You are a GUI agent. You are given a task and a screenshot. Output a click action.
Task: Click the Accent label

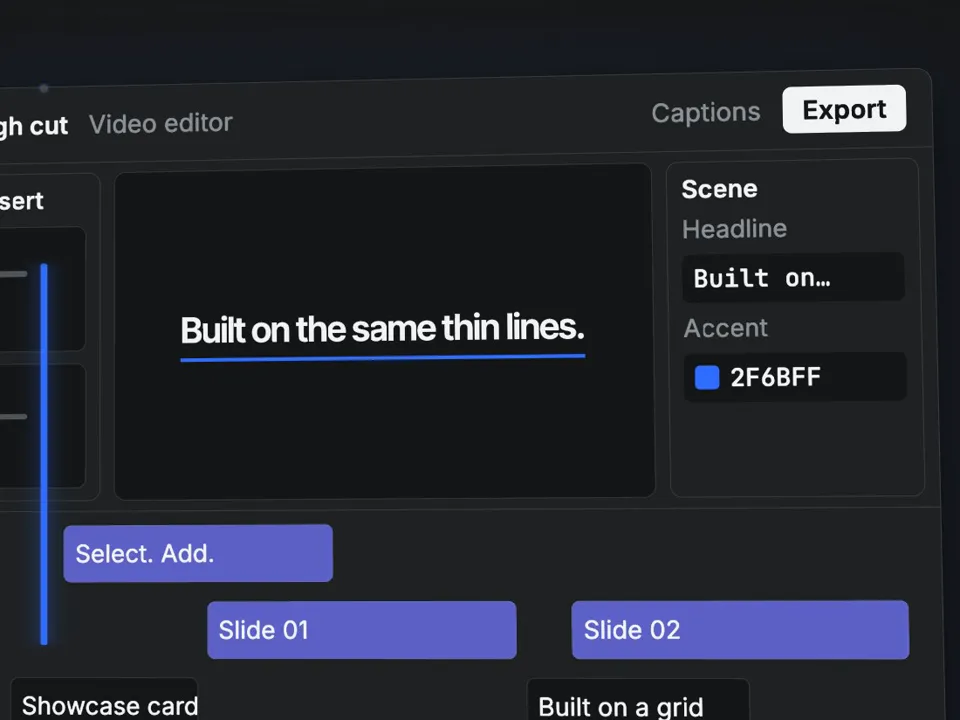pyautogui.click(x=726, y=328)
